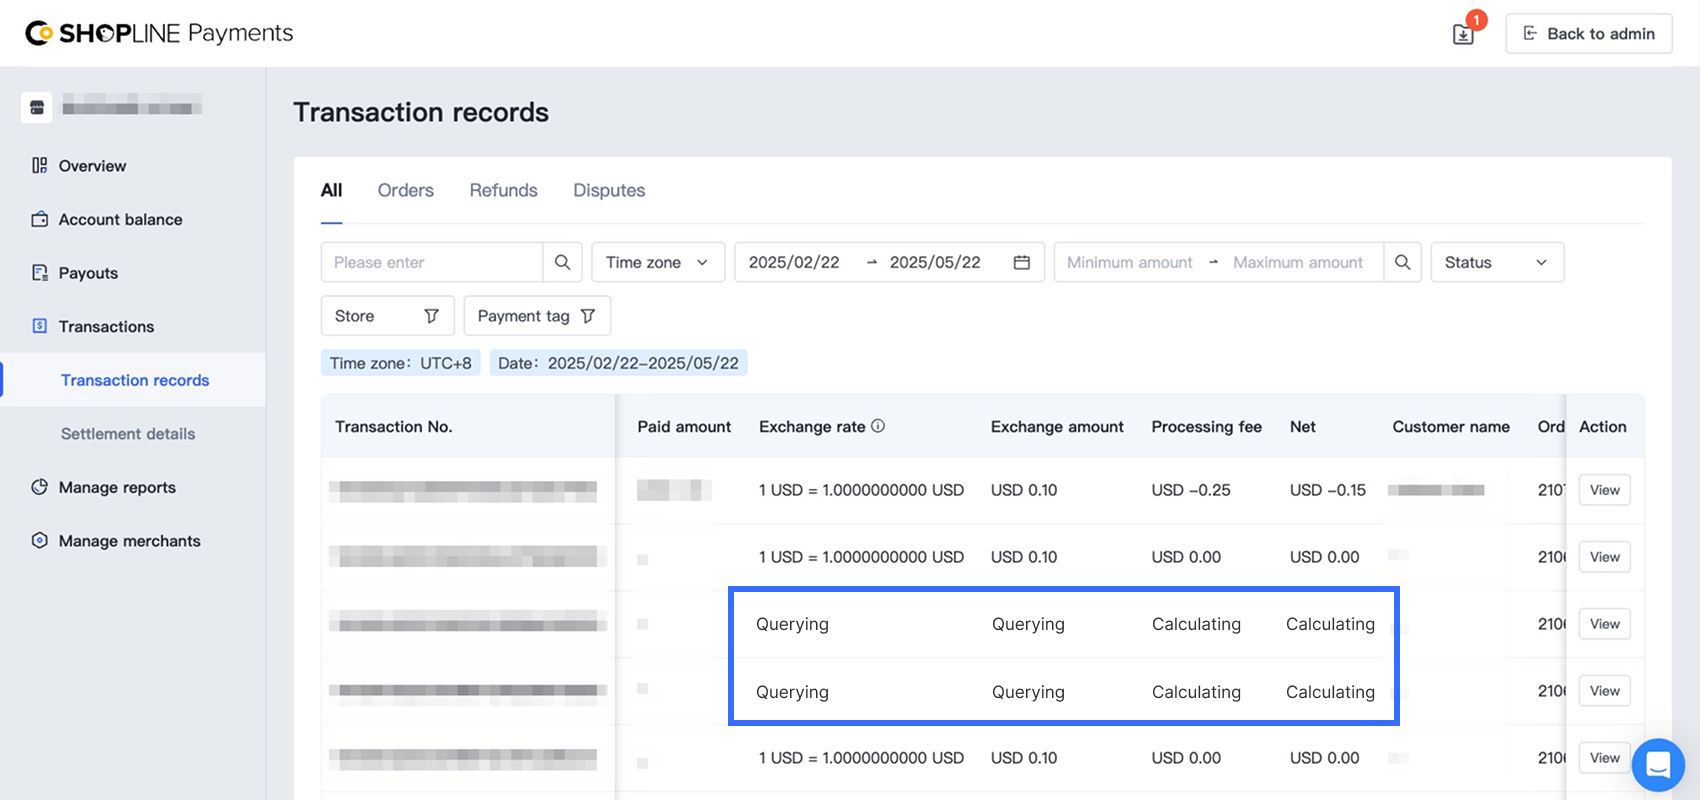This screenshot has height=800, width=1700.
Task: Select the Orders tab
Action: coord(405,190)
